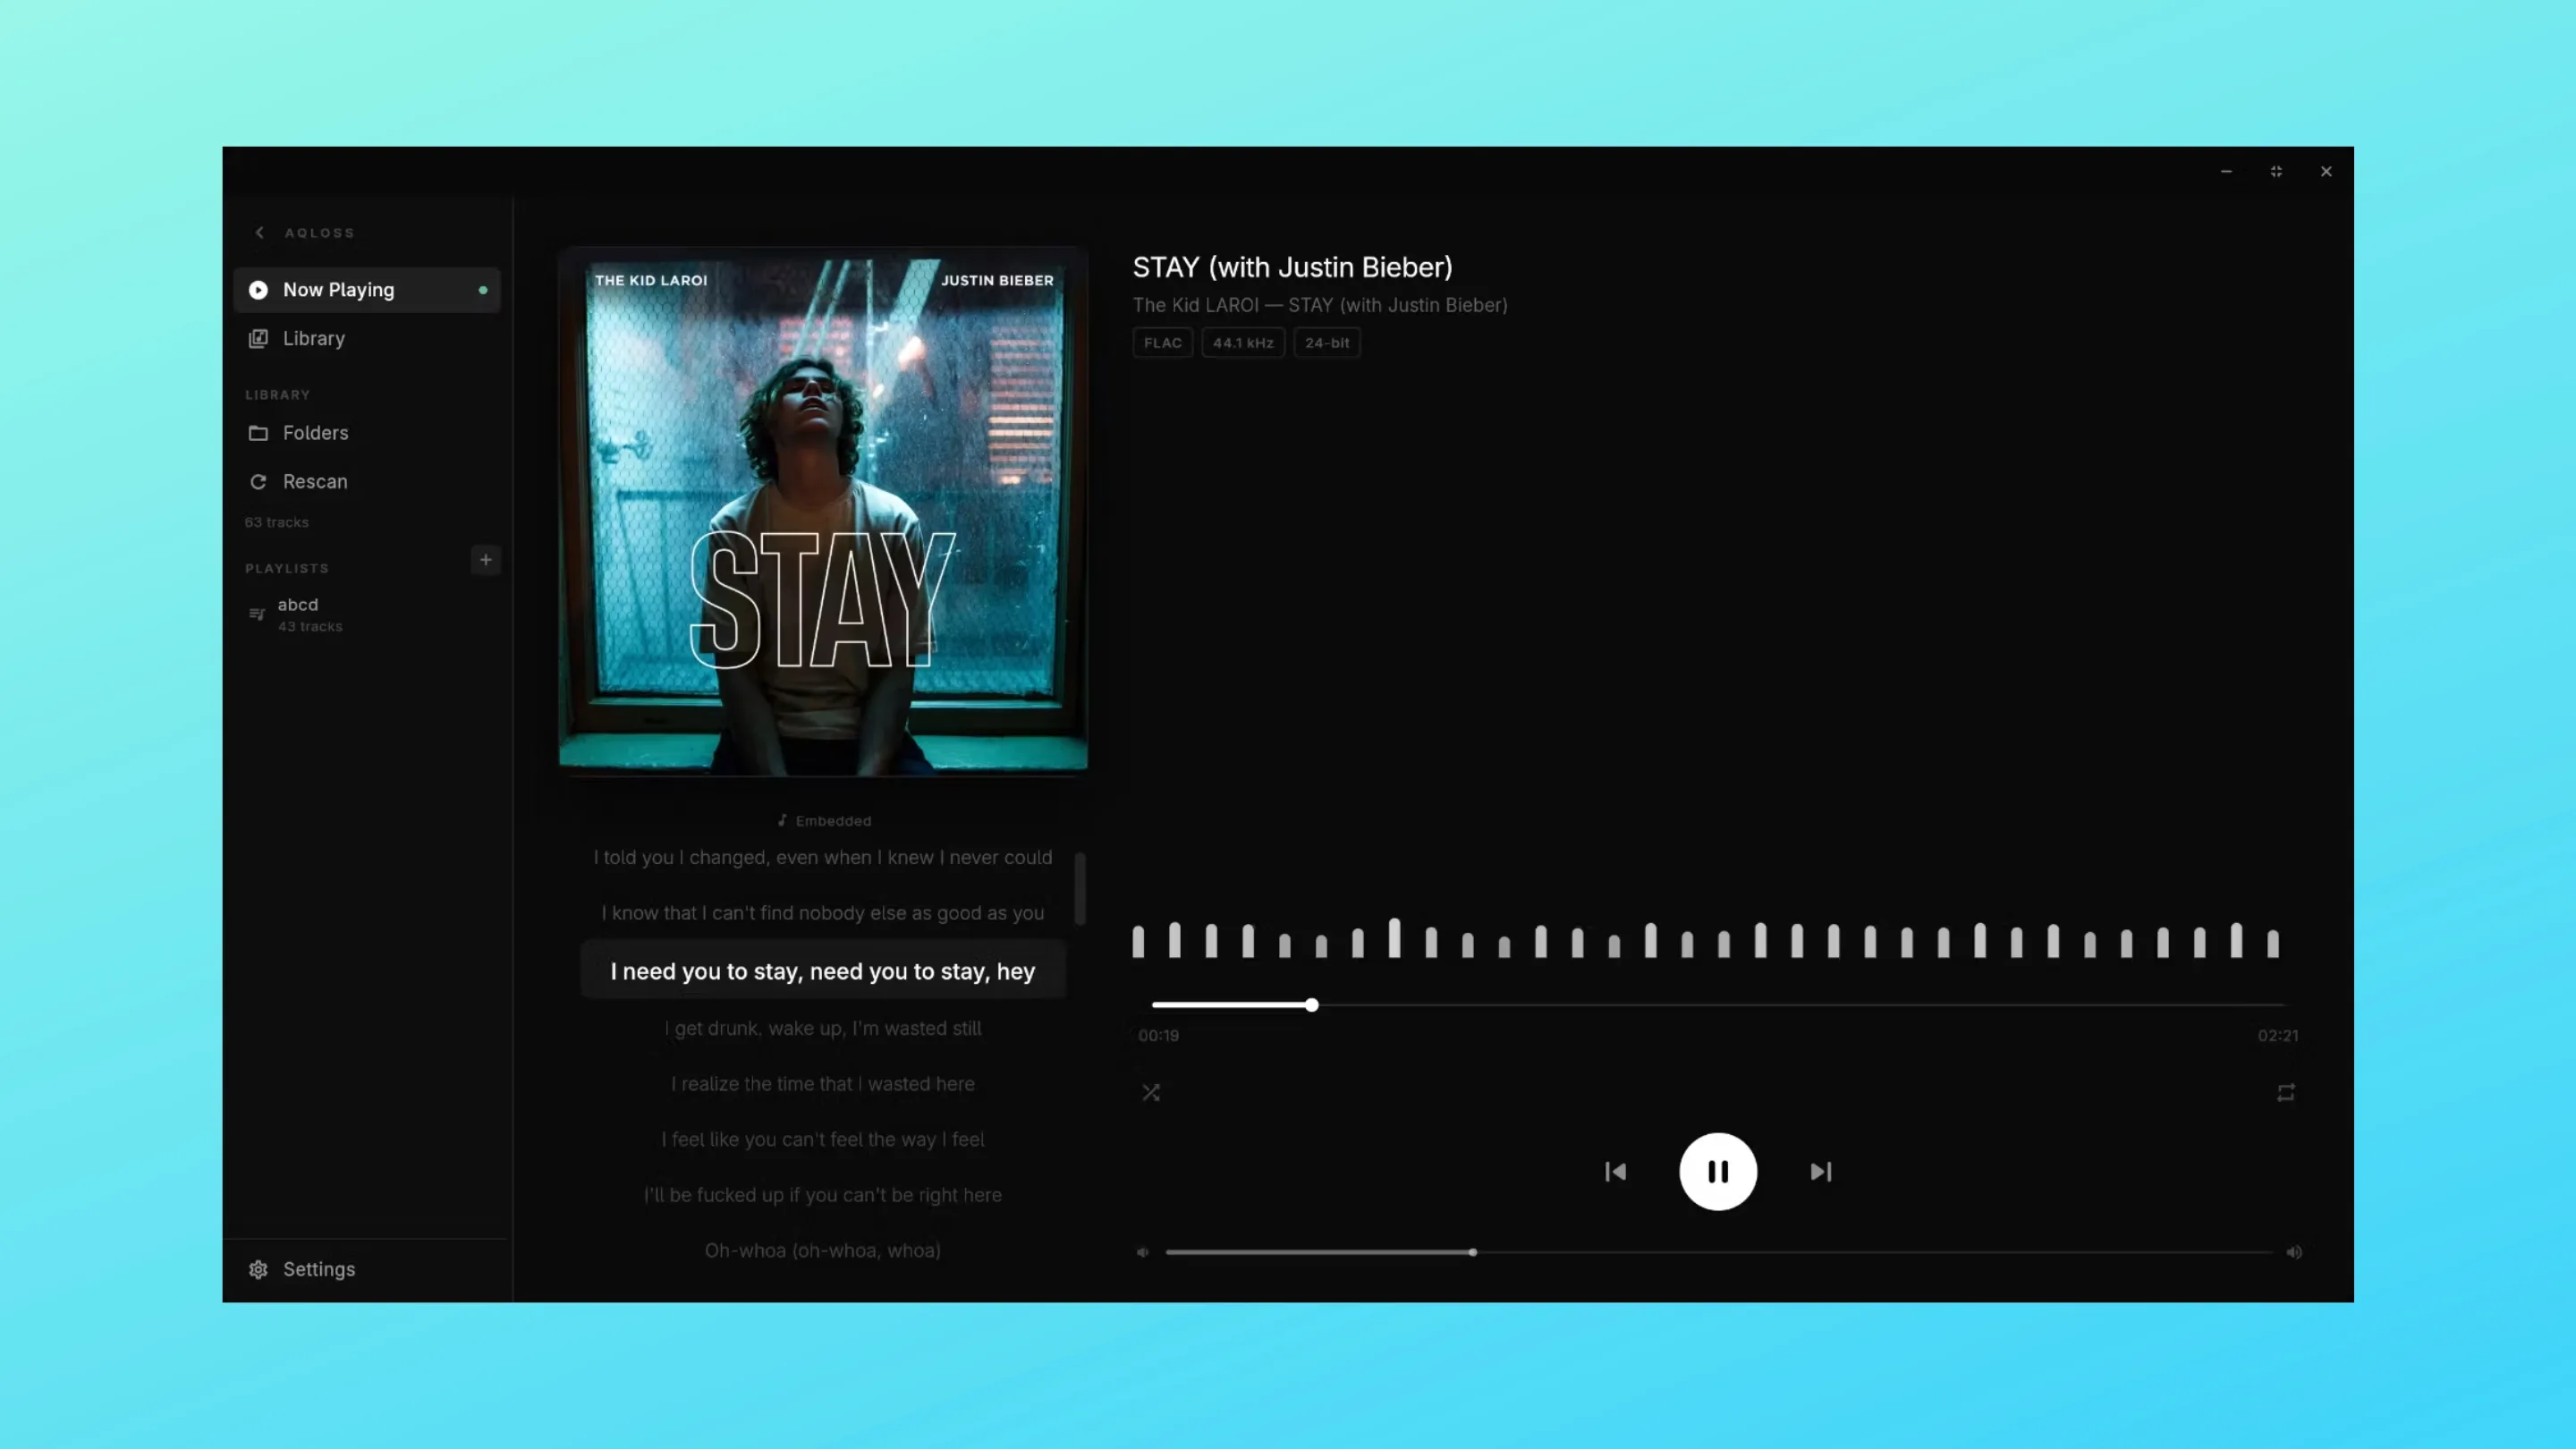Click the Folders folder icon
Viewport: 2576px width, 1449px height.
click(258, 433)
